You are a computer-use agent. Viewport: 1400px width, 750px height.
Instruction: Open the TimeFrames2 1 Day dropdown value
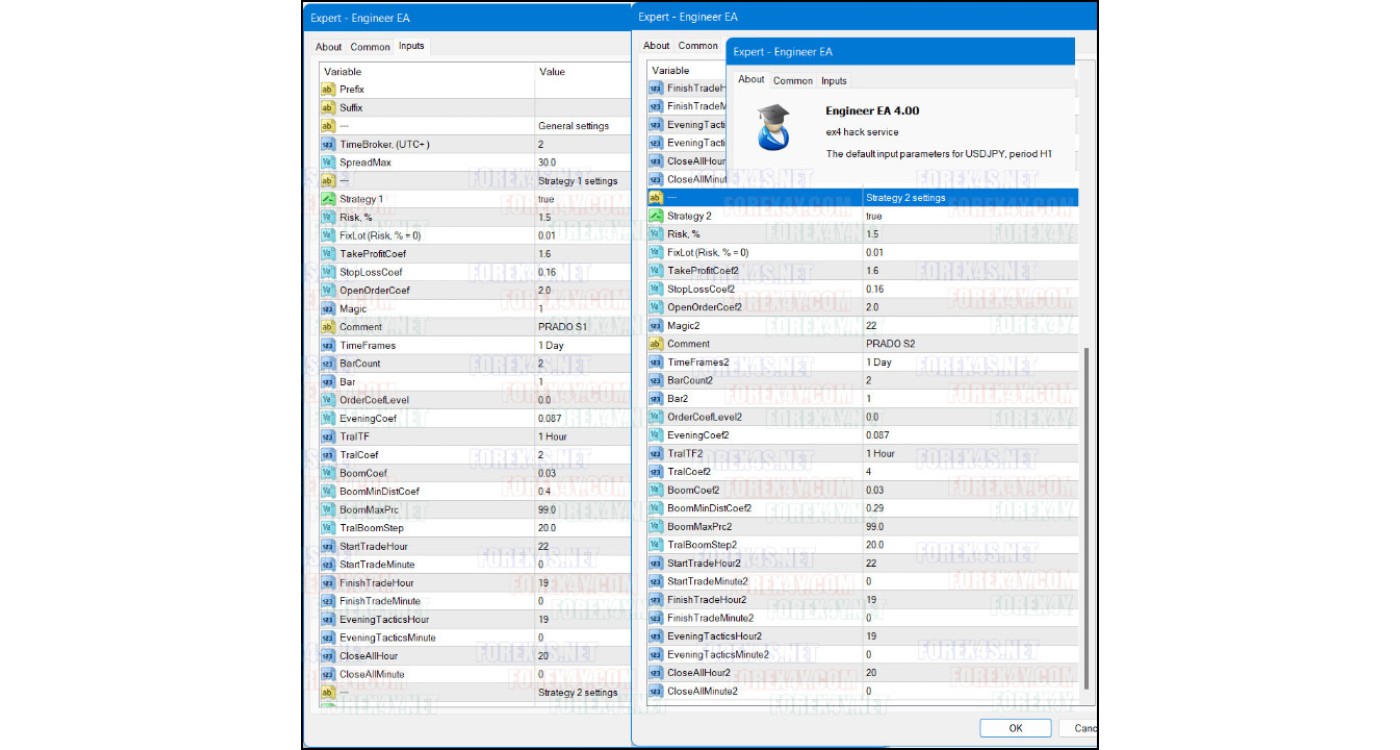click(x=879, y=362)
